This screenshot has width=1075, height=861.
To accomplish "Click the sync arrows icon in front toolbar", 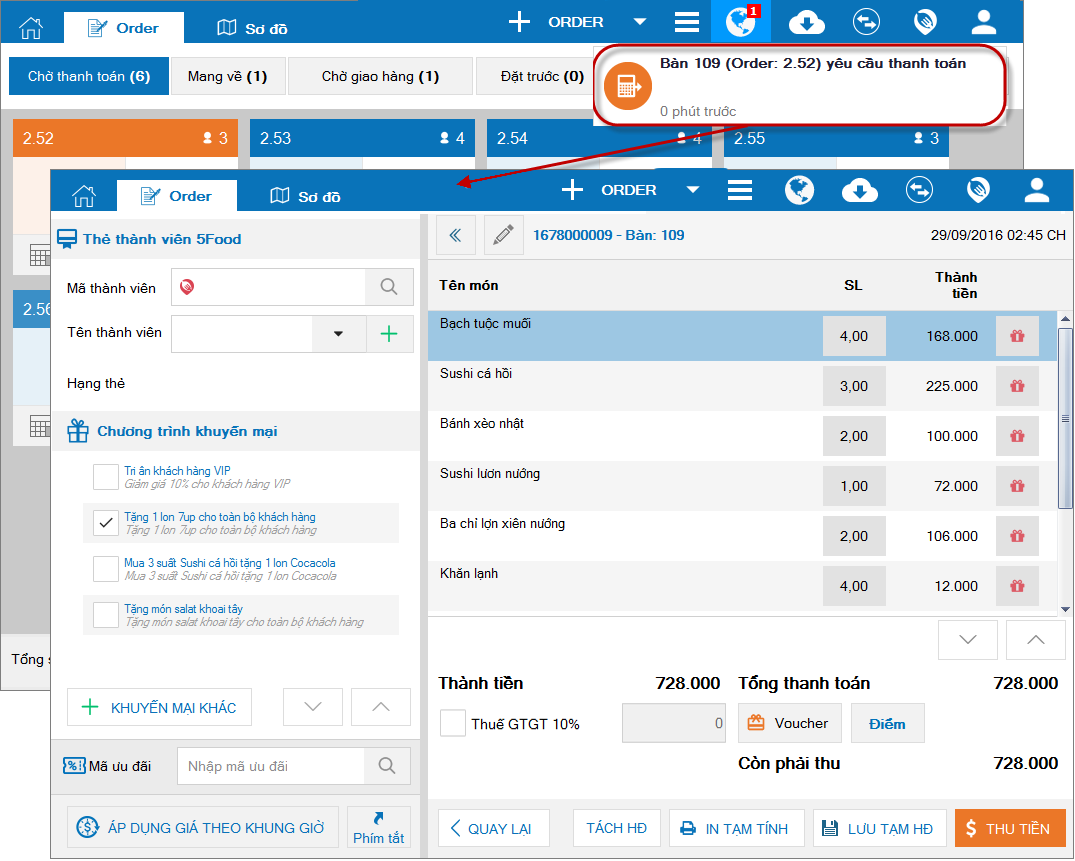I will (x=919, y=190).
